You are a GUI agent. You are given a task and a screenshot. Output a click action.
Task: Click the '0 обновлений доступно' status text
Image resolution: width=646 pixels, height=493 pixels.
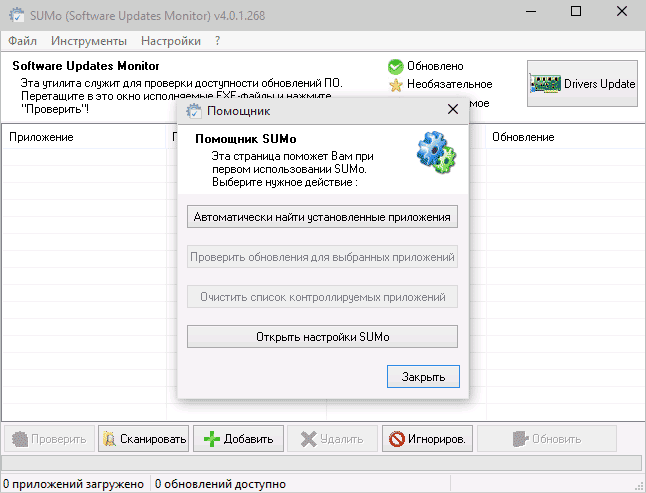click(x=220, y=484)
